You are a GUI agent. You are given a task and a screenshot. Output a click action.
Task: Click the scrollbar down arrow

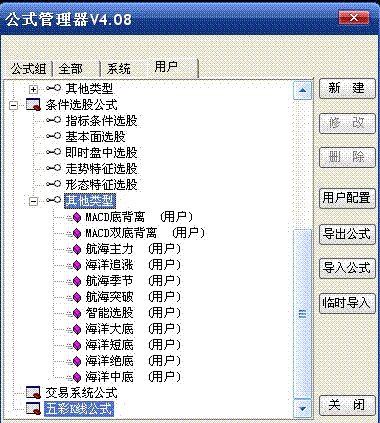coord(303,408)
